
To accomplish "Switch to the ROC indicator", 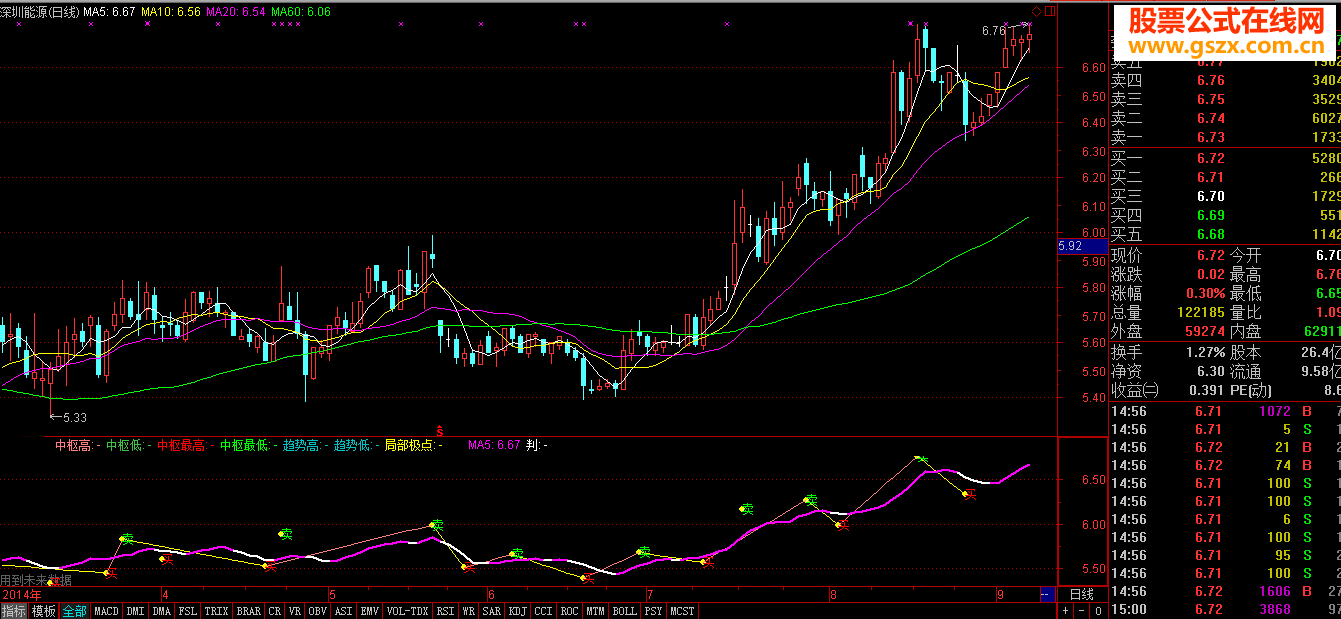I will pos(569,610).
